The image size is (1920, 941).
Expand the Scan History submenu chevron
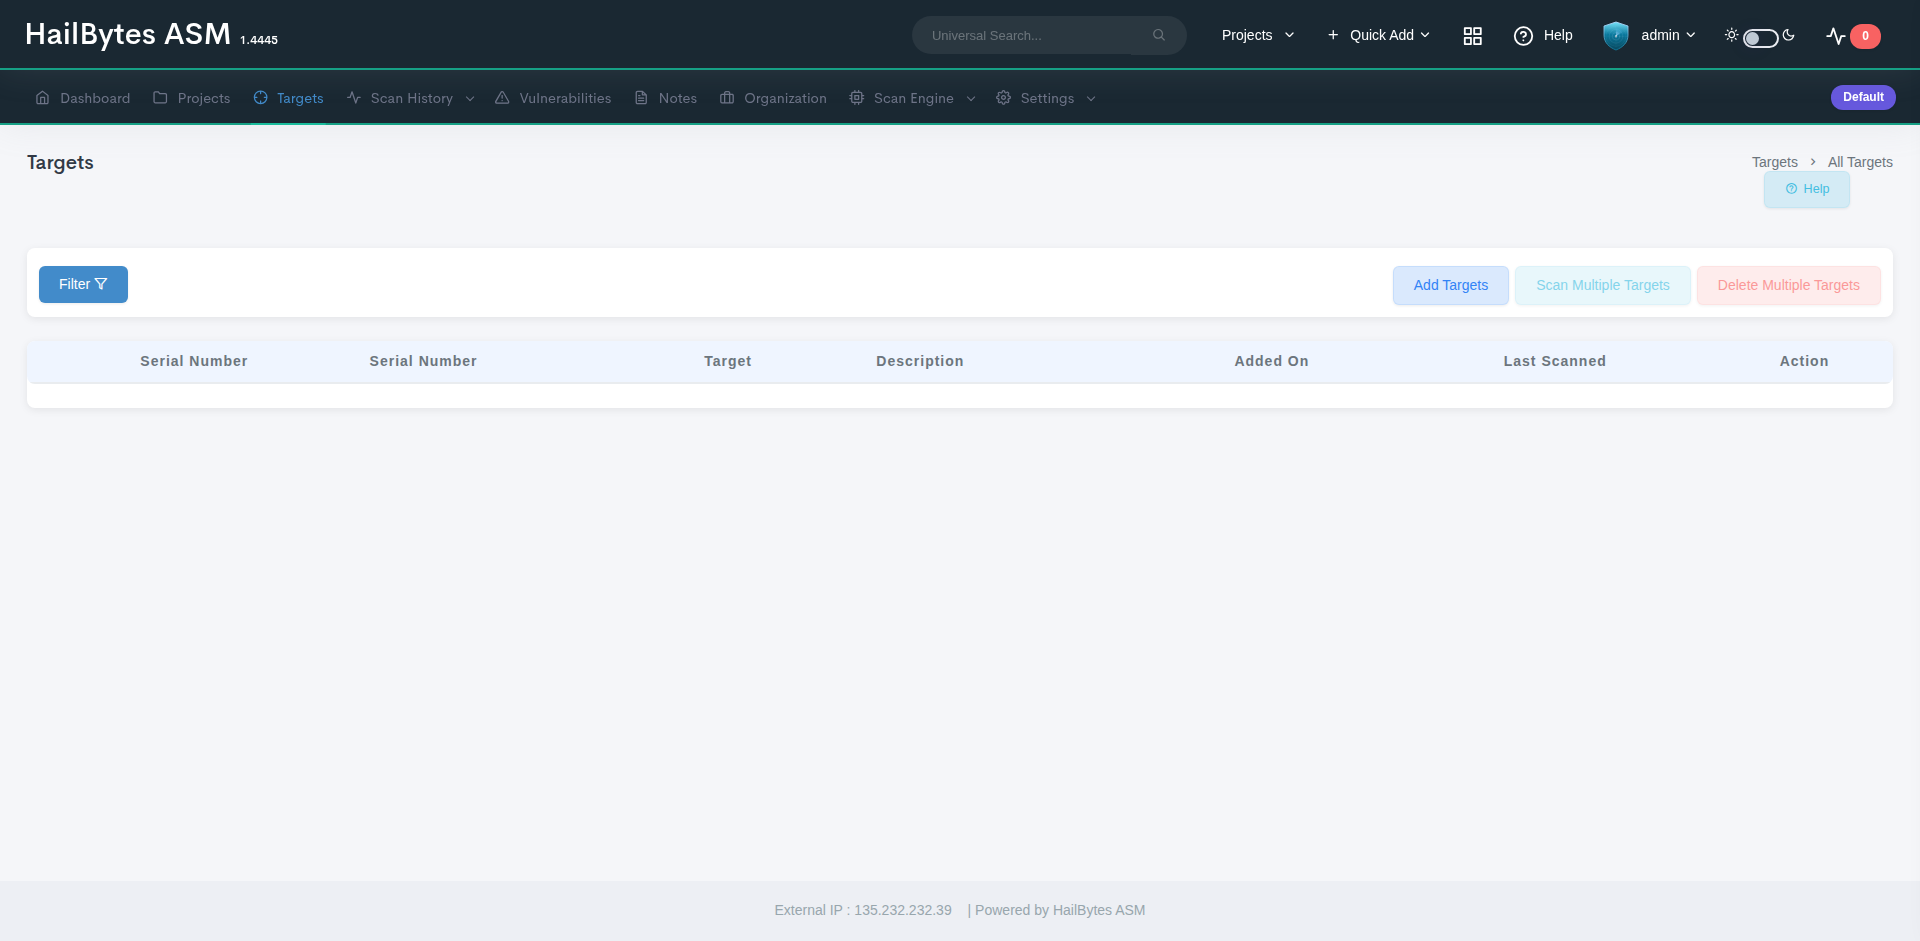(470, 99)
